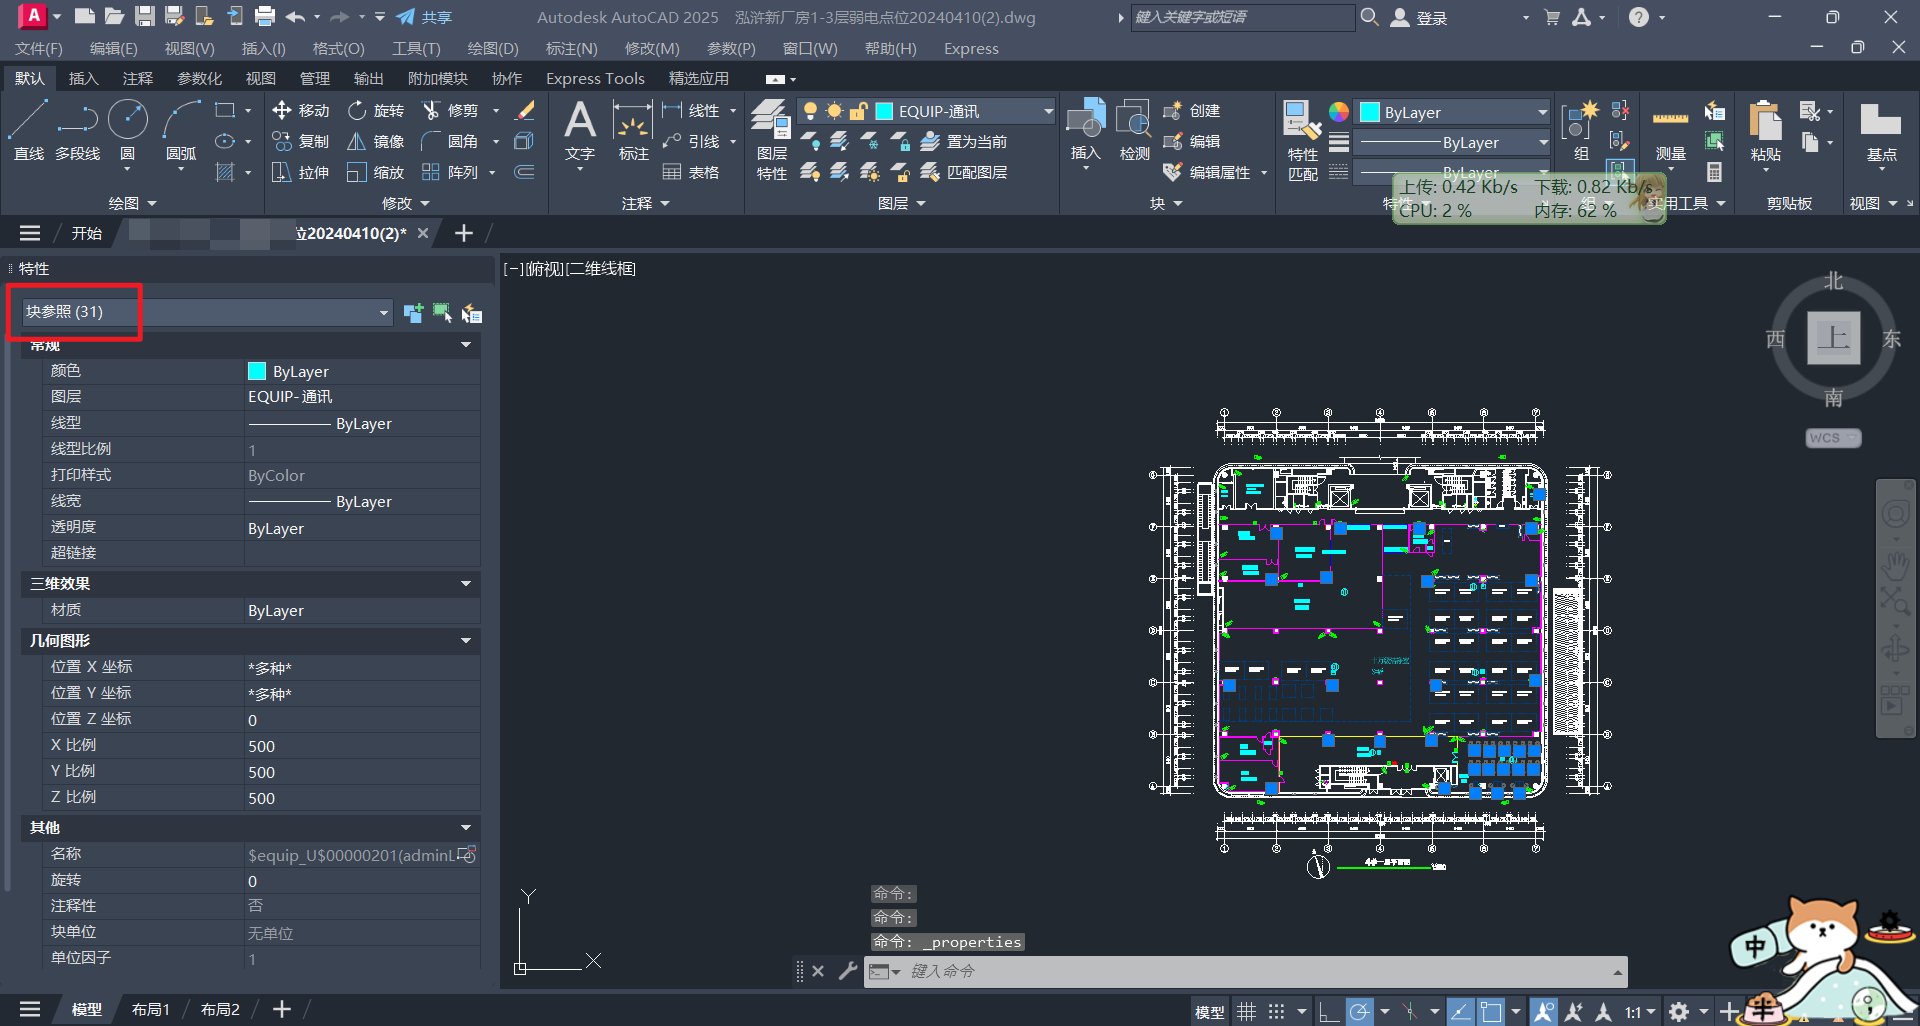Toggle annotation object visibility in status bar
The image size is (1920, 1026).
tap(1544, 1012)
